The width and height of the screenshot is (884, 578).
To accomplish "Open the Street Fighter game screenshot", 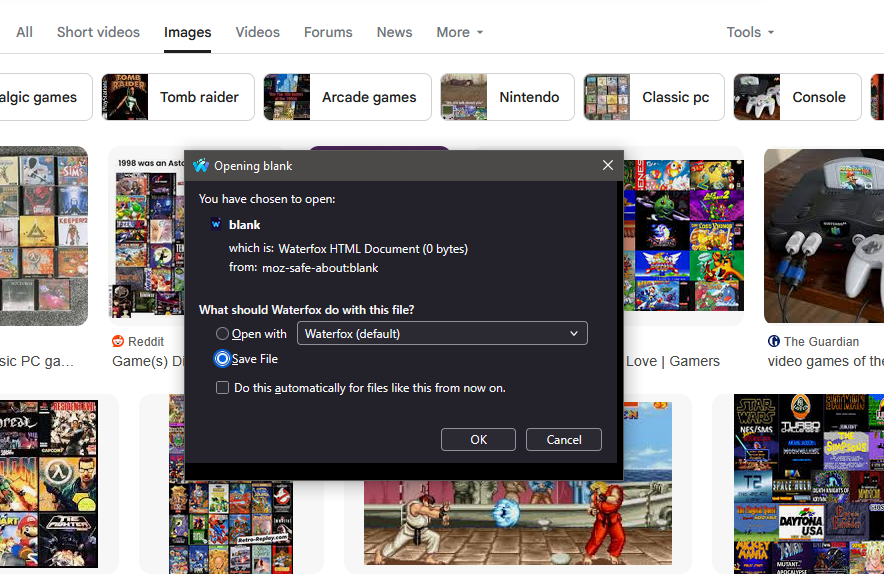I will click(x=518, y=523).
